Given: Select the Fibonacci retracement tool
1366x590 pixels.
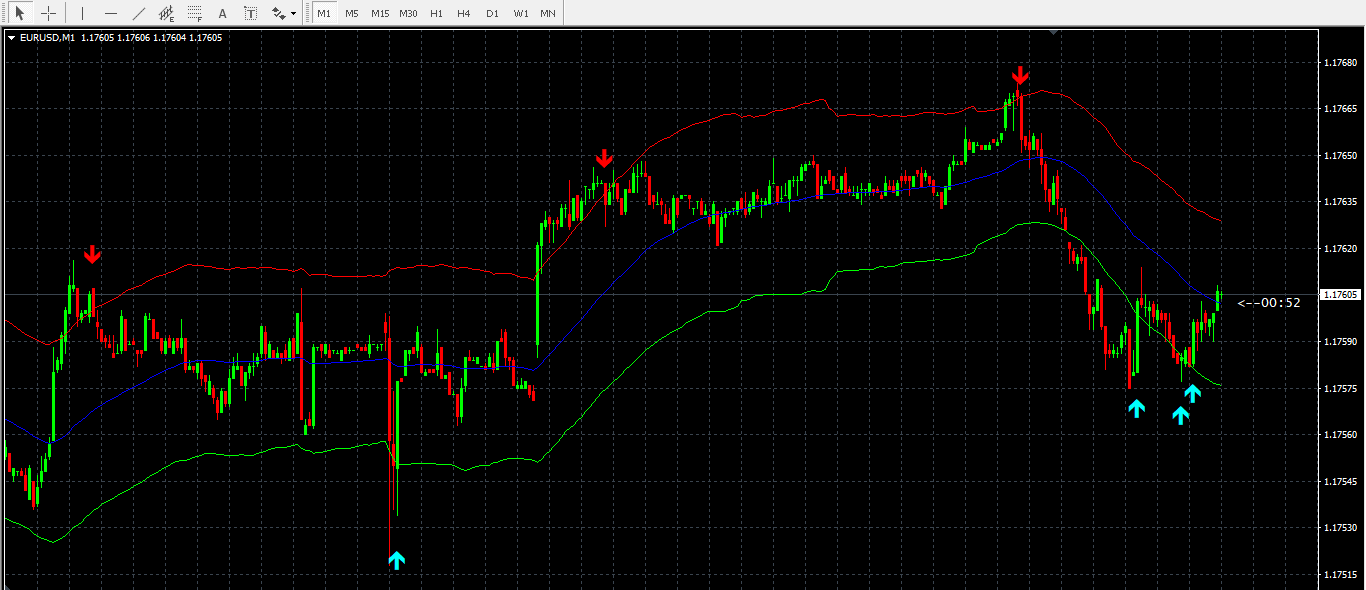Looking at the screenshot, I should point(195,14).
